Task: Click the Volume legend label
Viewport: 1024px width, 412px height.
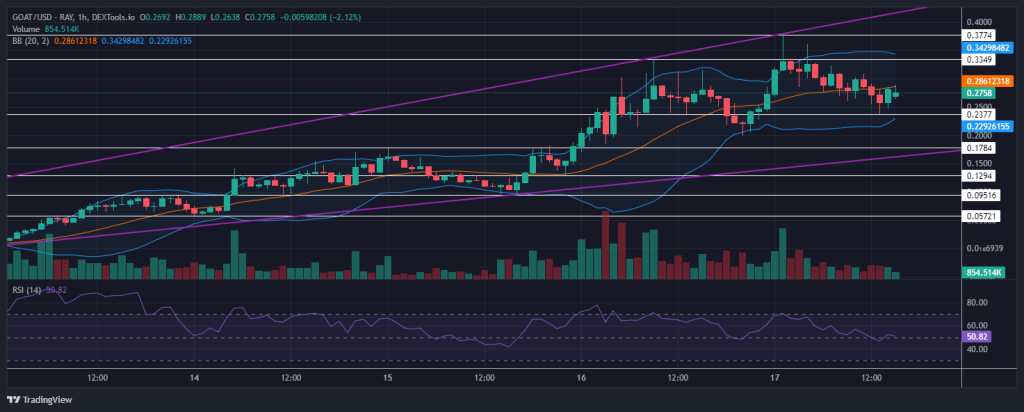Action: [26, 29]
